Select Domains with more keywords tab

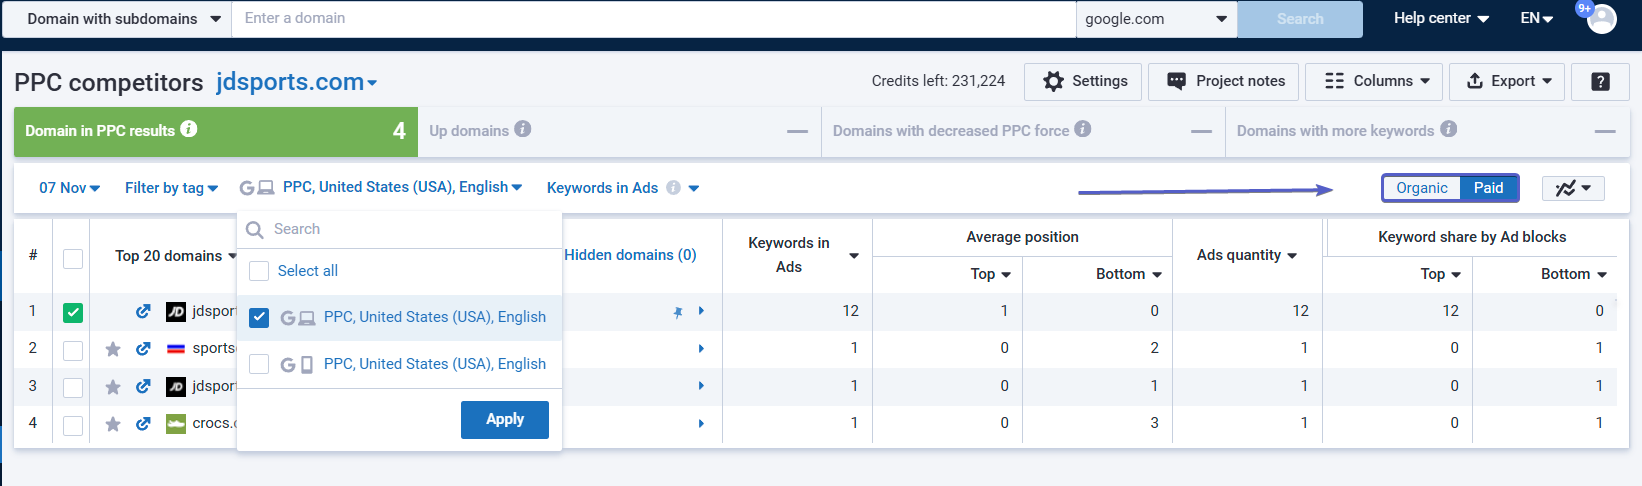(x=1427, y=131)
